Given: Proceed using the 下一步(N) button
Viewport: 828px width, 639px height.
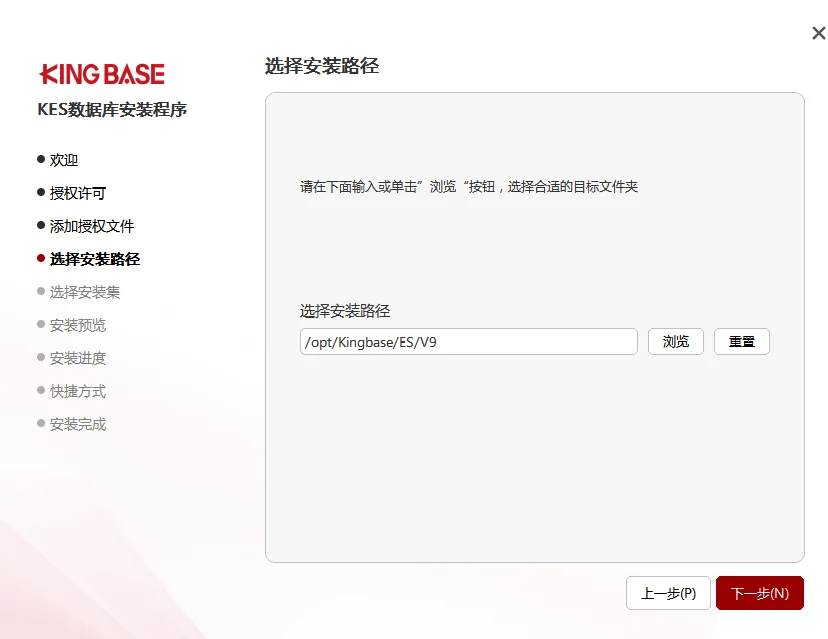Looking at the screenshot, I should (759, 593).
